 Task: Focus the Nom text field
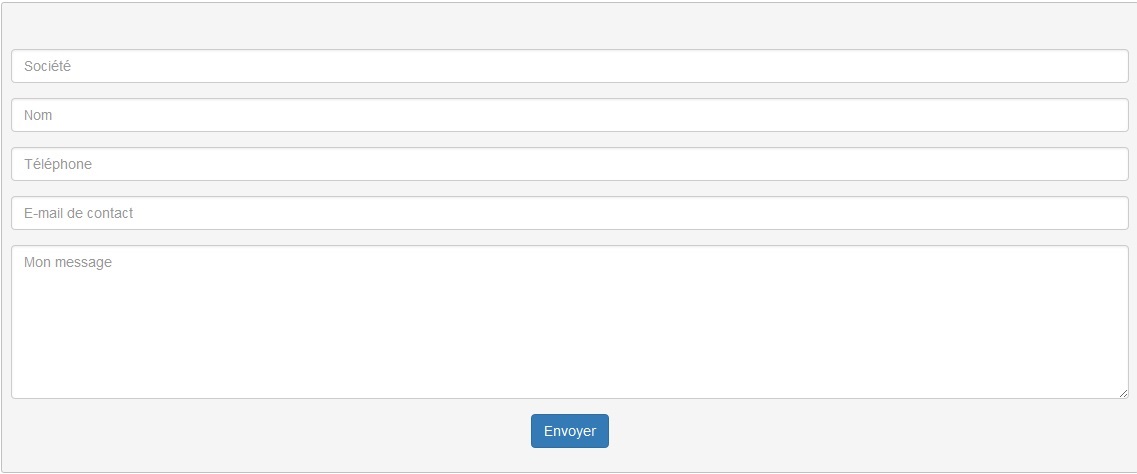coord(569,115)
